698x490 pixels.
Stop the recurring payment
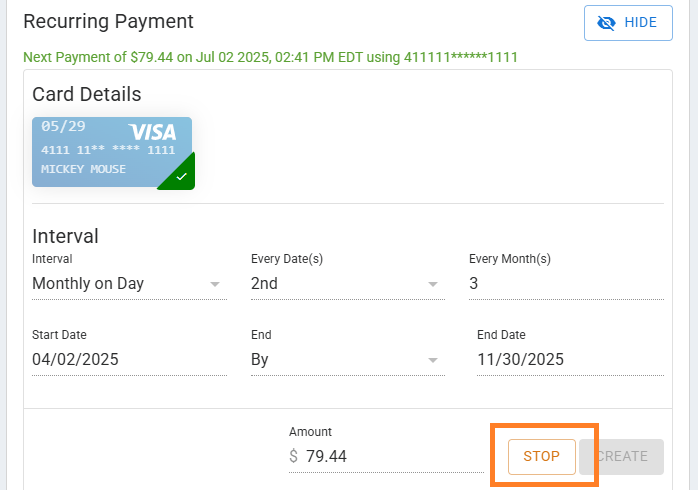coord(542,456)
